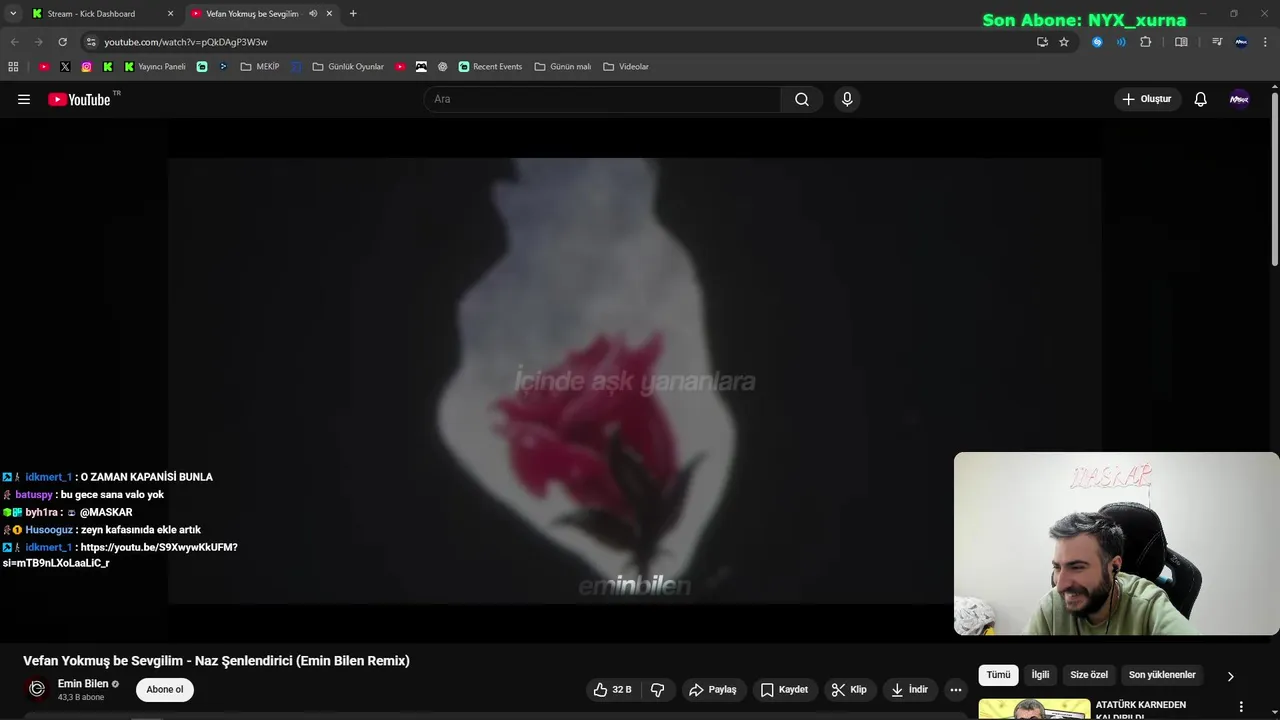
Task: Click the video player area
Action: click(634, 380)
